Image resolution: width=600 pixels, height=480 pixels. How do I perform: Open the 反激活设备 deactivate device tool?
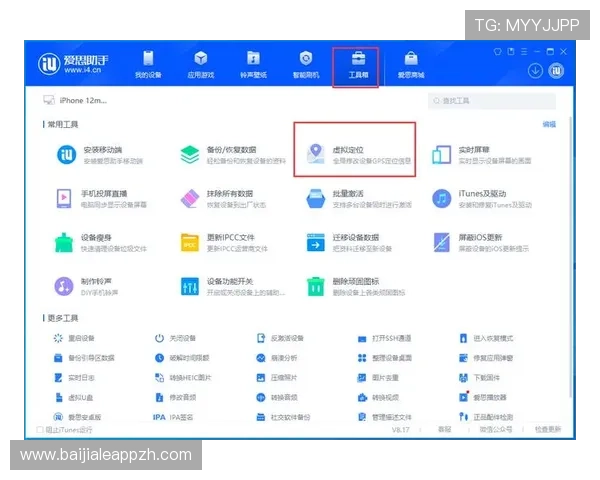coord(280,338)
